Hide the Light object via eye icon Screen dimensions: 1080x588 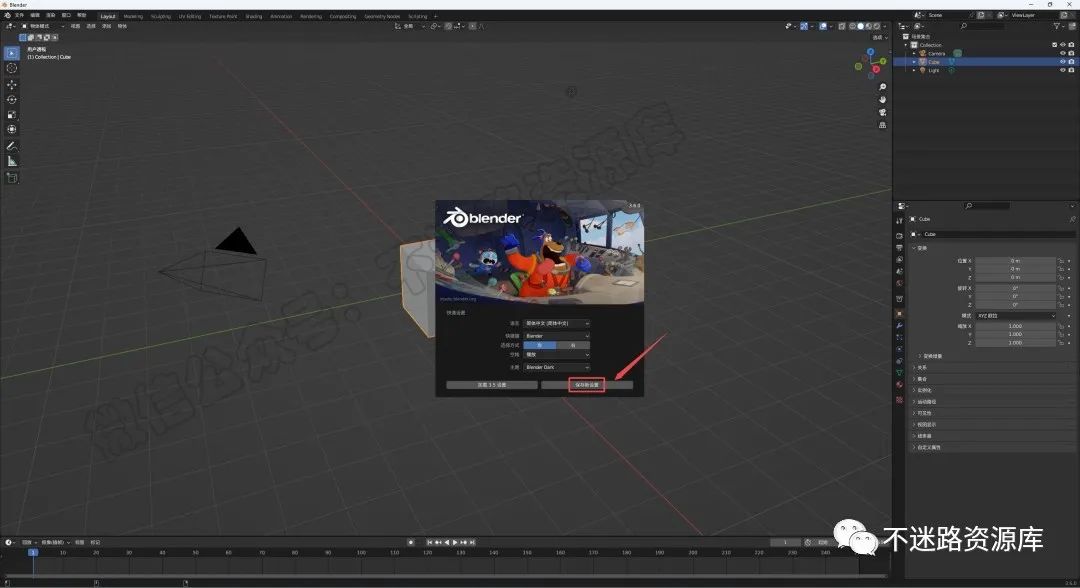[1063, 70]
